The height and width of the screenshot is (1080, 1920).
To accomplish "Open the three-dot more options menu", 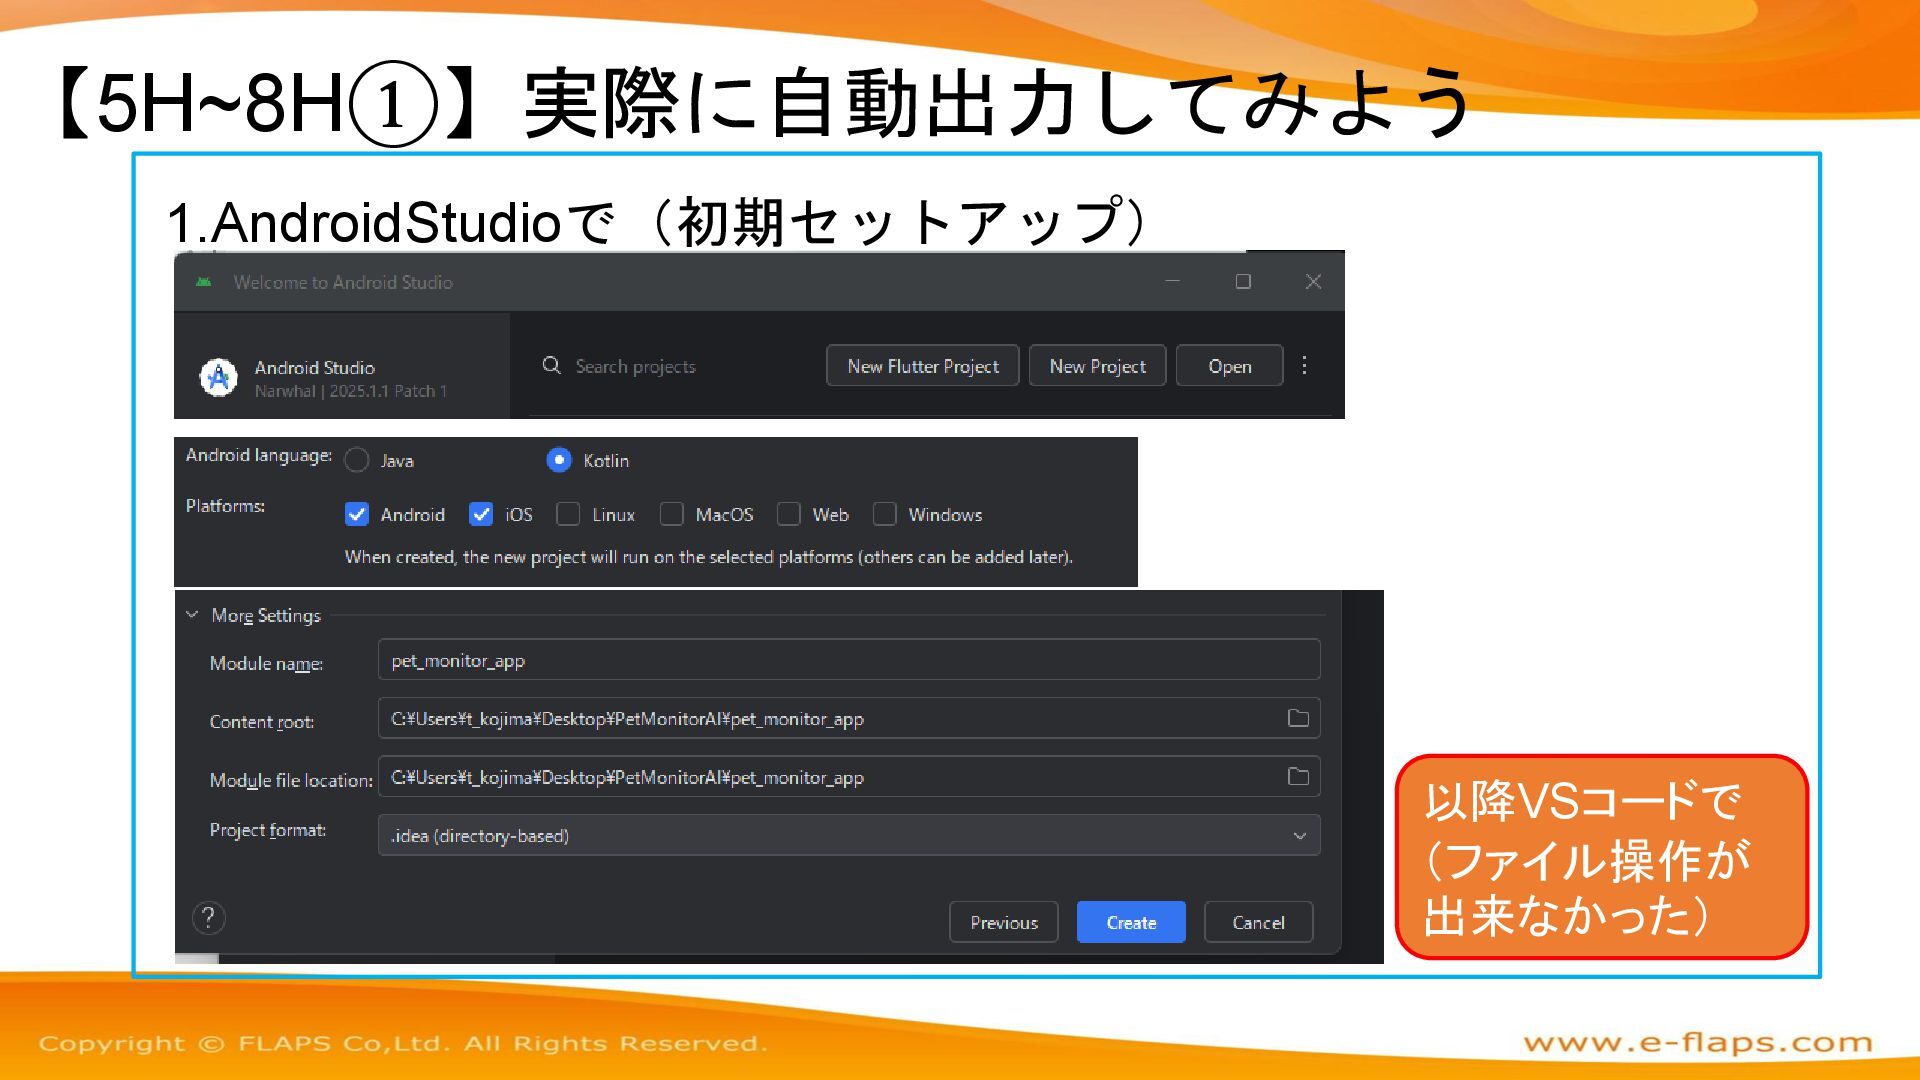I will point(1304,365).
